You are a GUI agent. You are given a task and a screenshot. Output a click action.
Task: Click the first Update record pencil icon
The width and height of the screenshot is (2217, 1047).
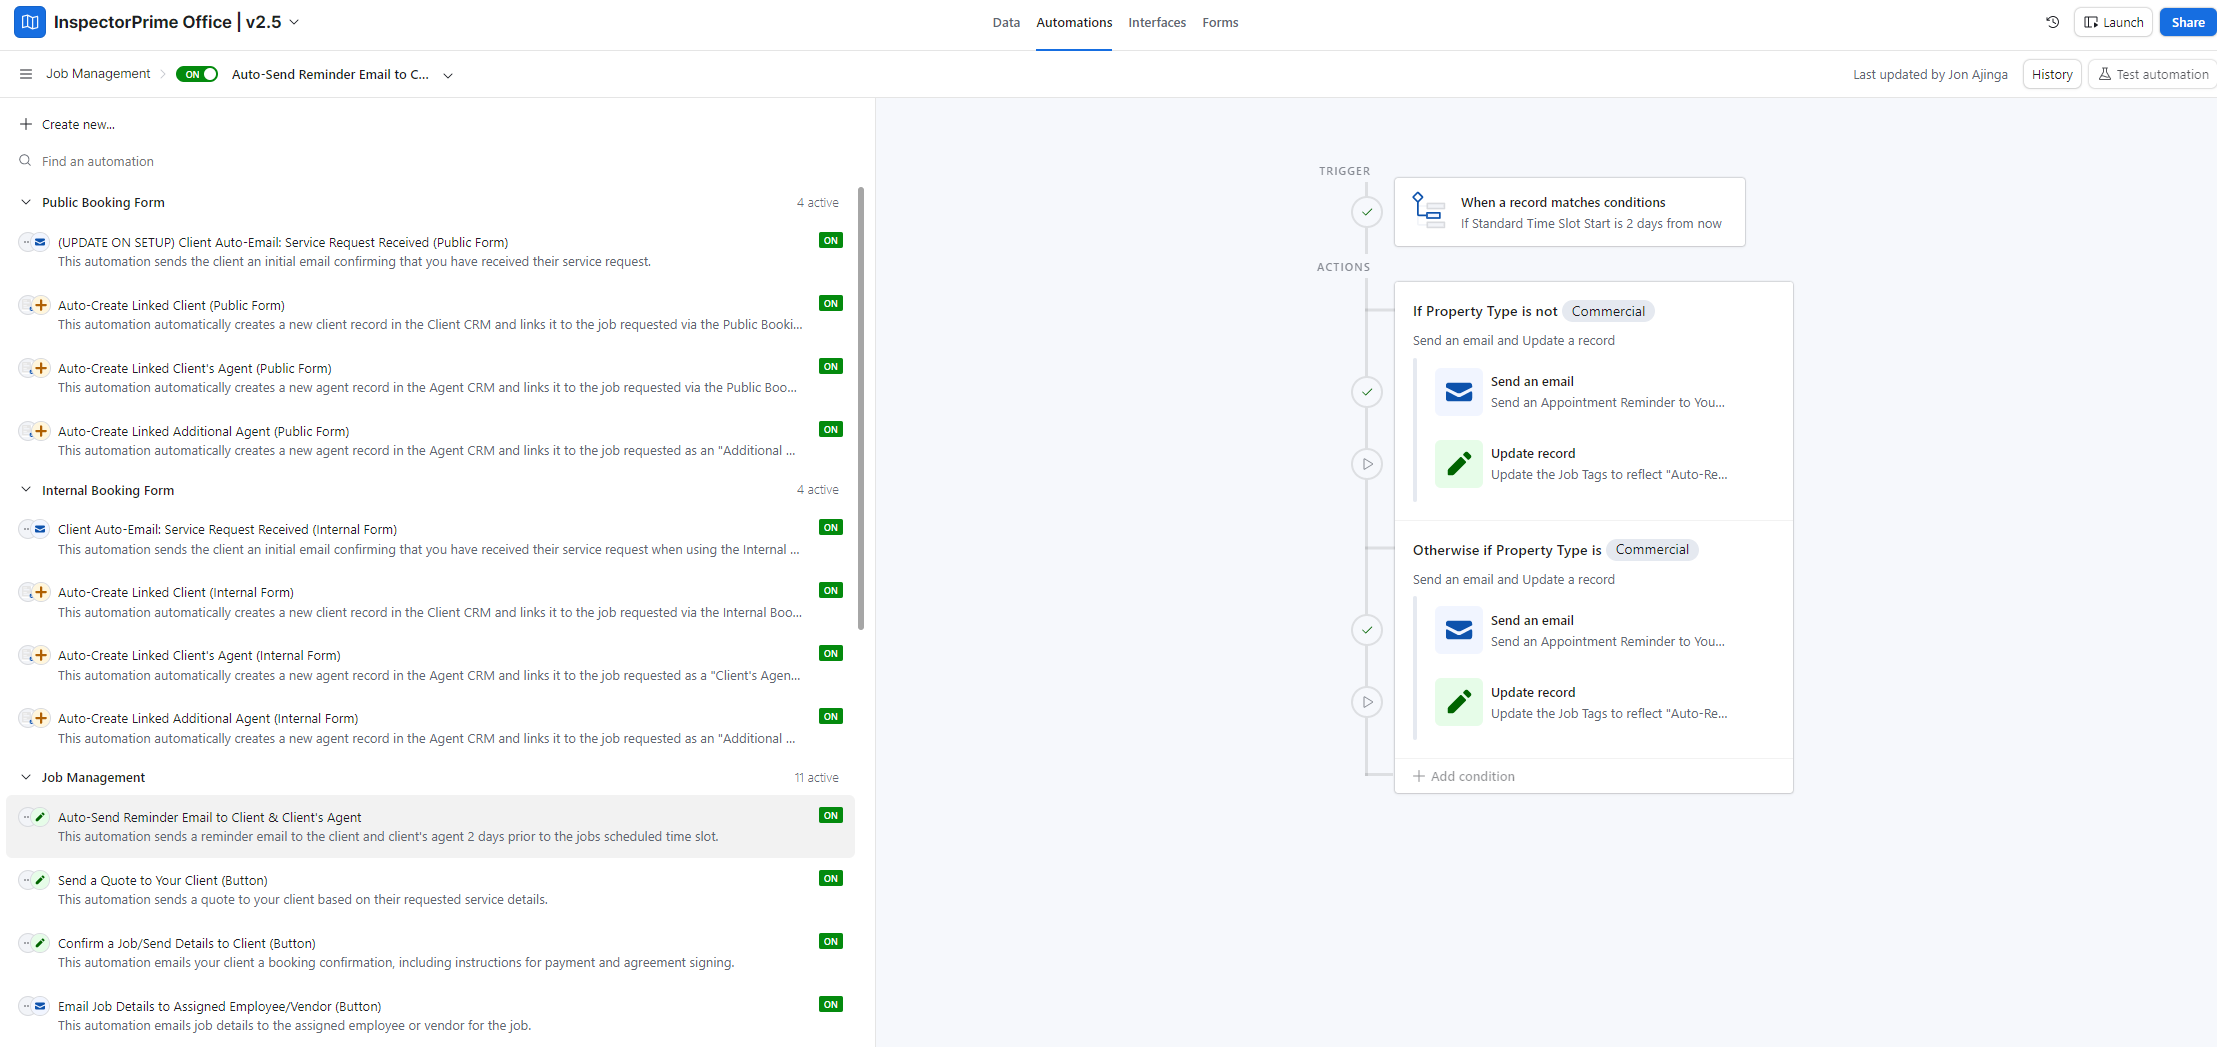(1458, 464)
